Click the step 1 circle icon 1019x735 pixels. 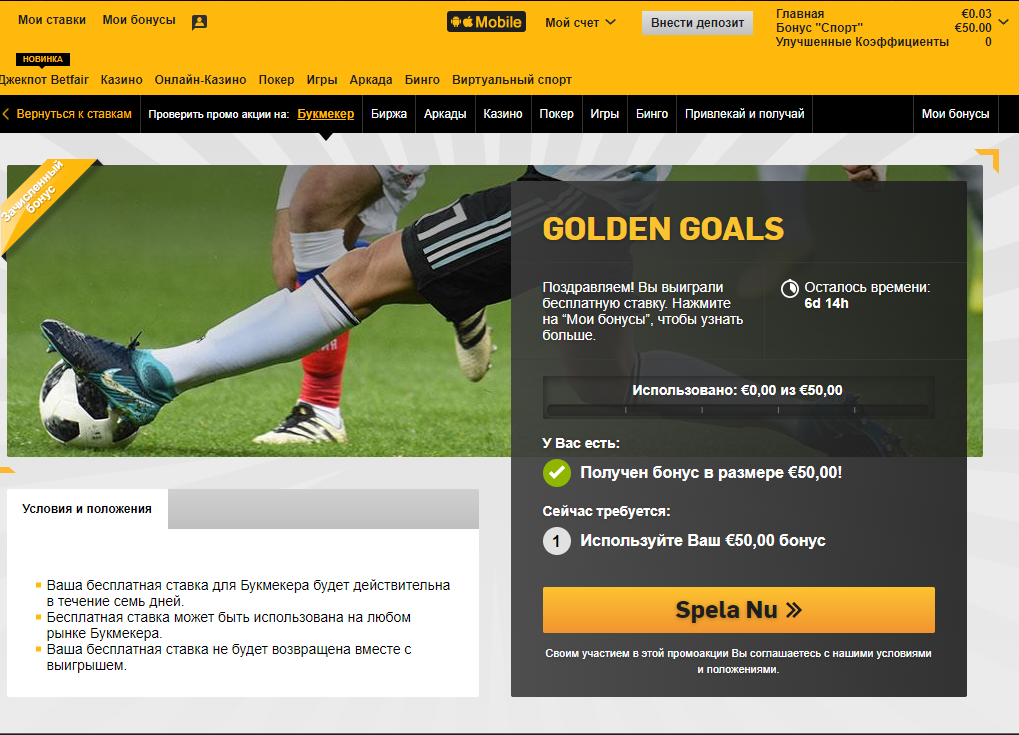[556, 541]
